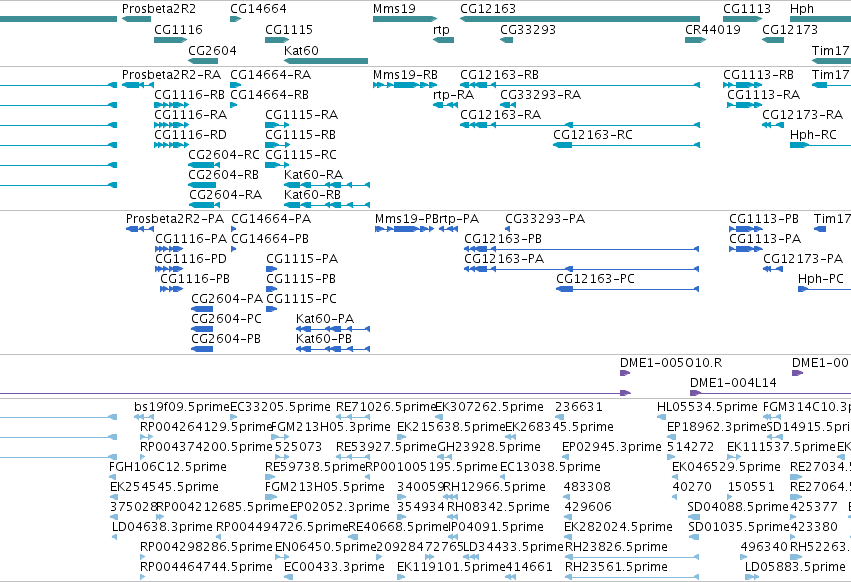Click the HL05534.5prime EST
The height and width of the screenshot is (582, 851).
click(661, 417)
